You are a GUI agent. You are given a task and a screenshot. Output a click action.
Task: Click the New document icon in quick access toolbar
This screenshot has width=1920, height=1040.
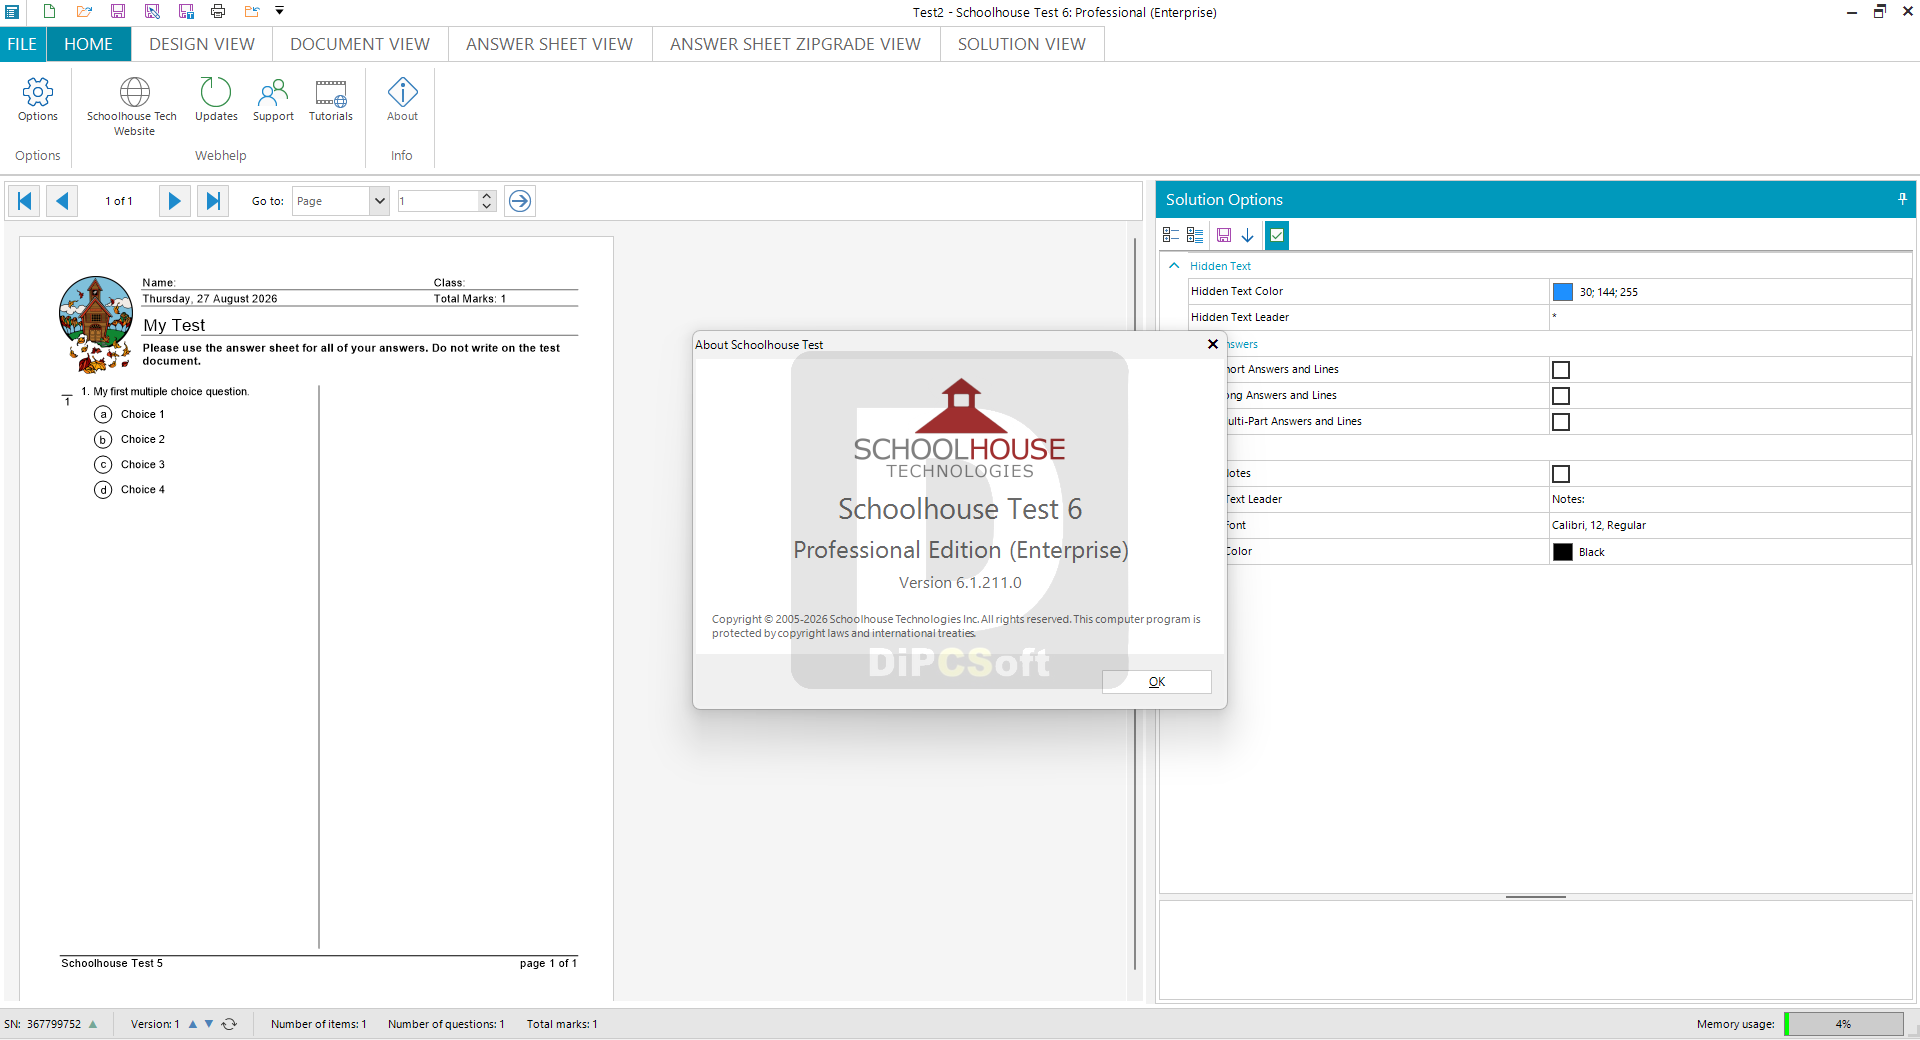49,12
